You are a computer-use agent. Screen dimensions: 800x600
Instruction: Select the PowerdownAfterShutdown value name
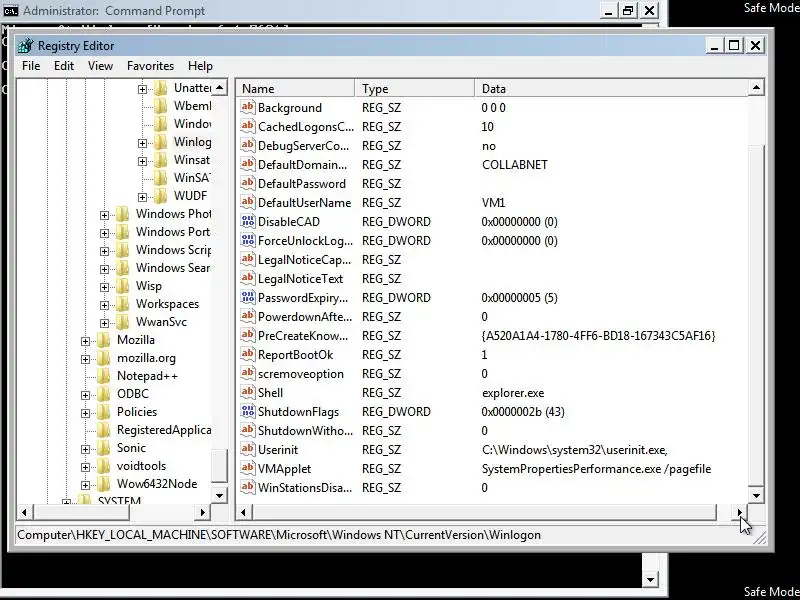(x=305, y=317)
